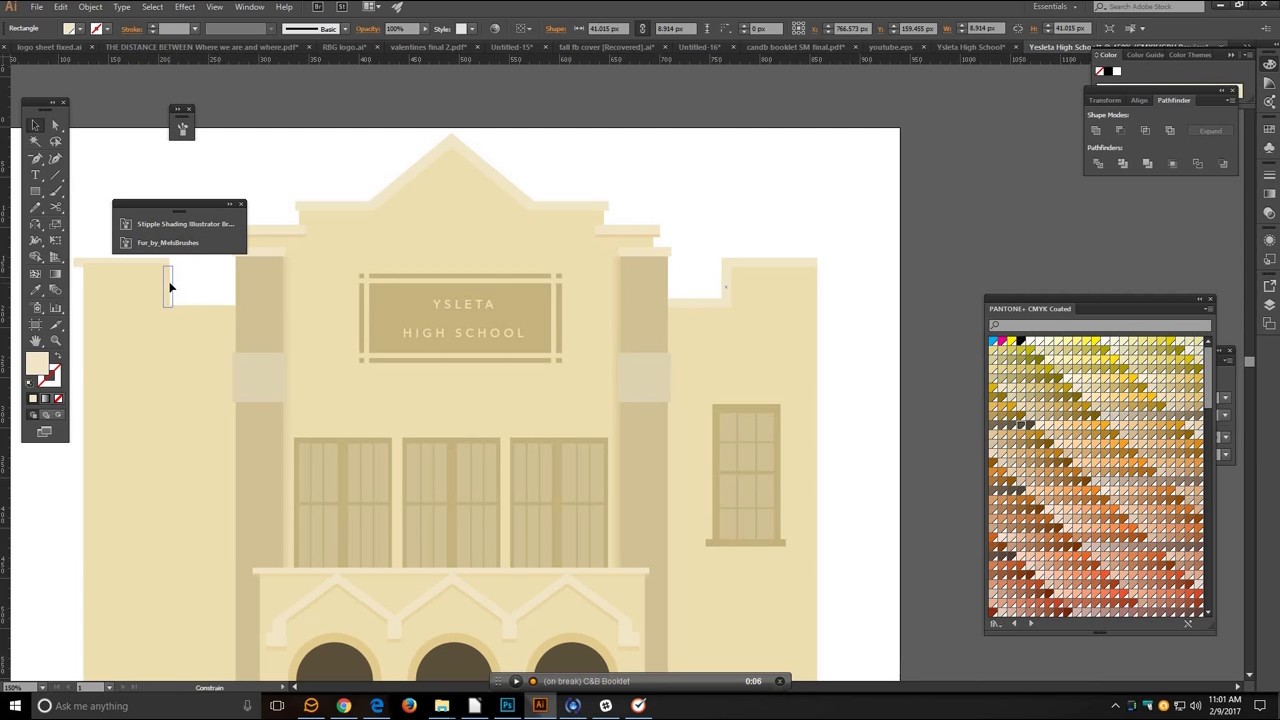Viewport: 1280px width, 720px height.
Task: Select the Scissors tool
Action: [x=56, y=207]
